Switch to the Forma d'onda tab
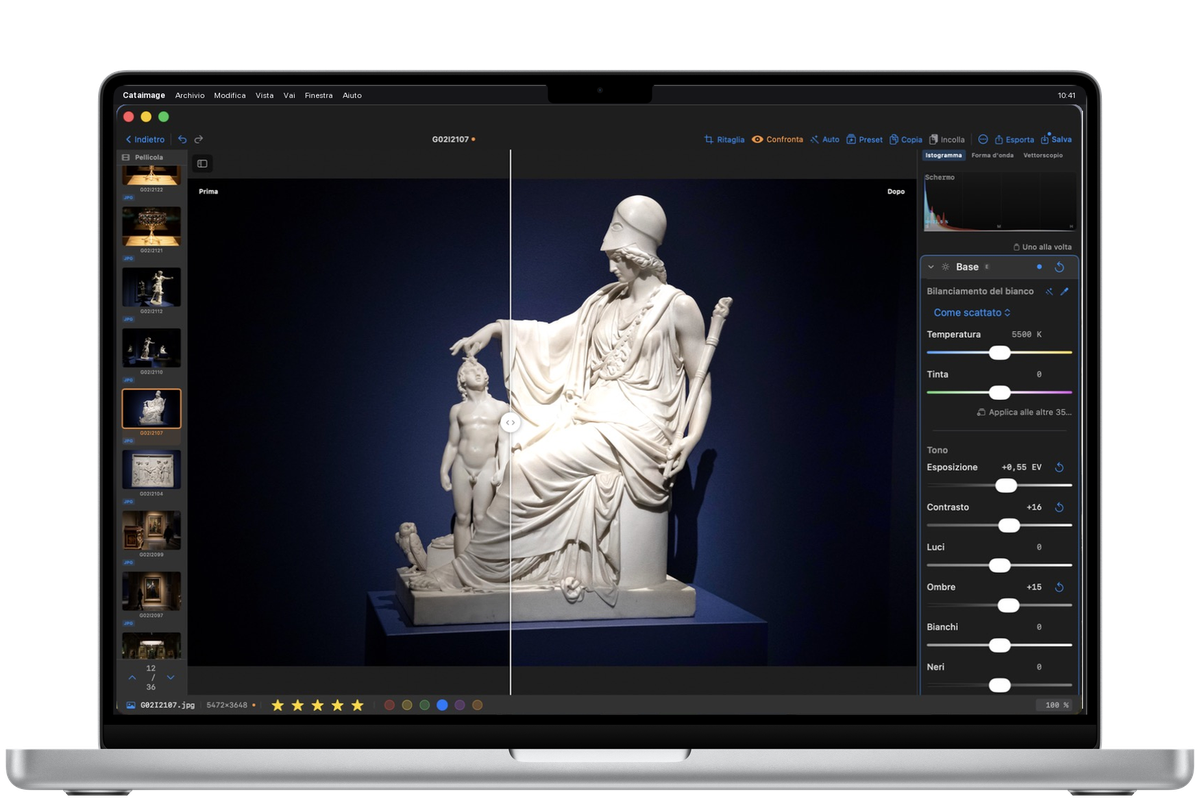Screen dimensions: 1200x800 992,155
